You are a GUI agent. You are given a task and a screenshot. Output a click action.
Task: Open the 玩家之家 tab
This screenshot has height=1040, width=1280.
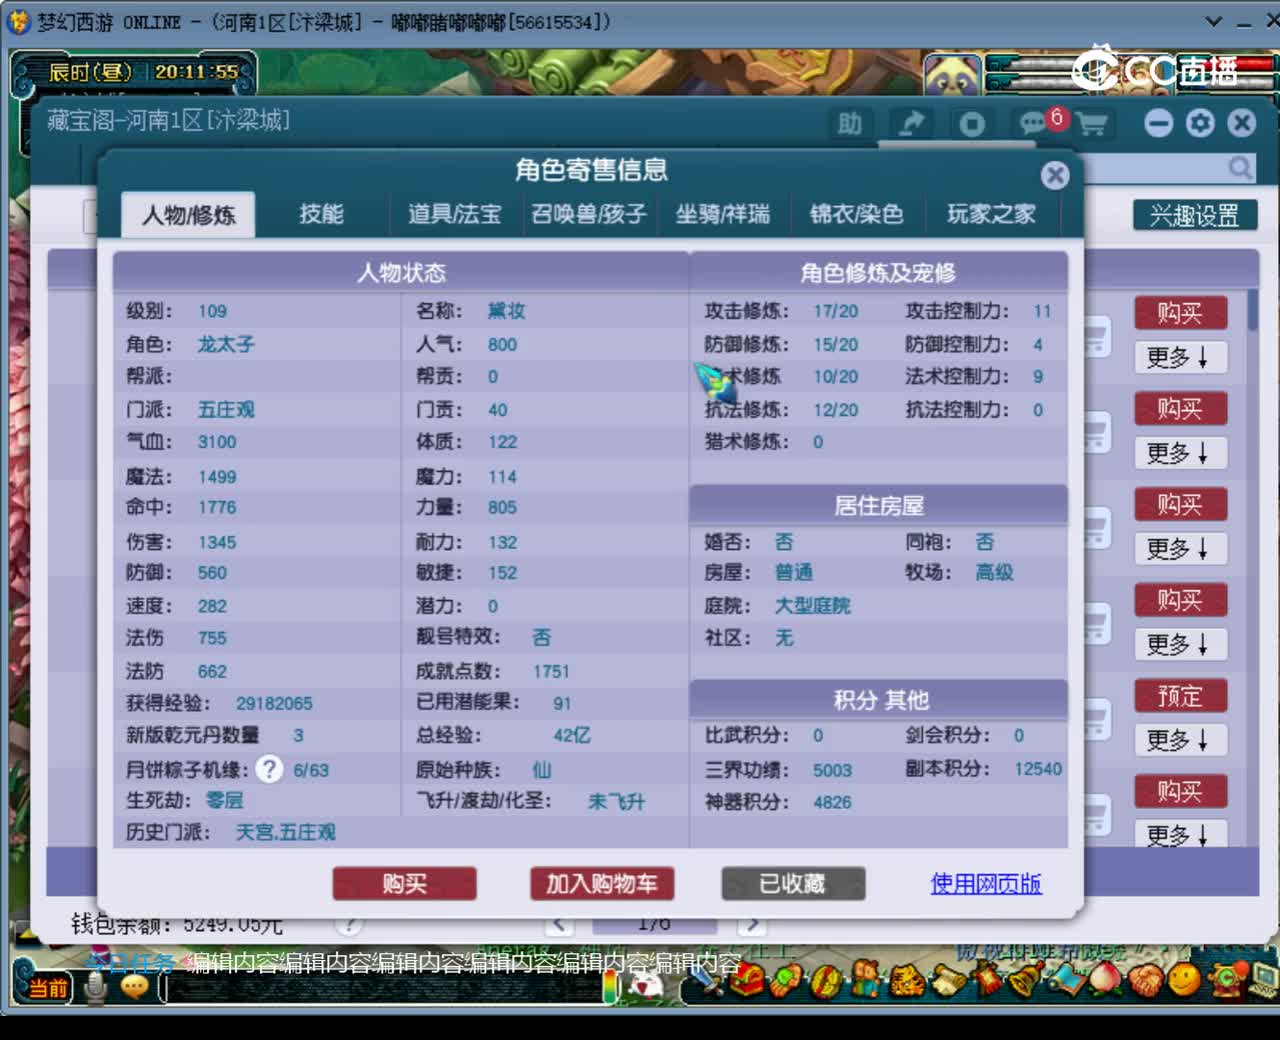point(991,214)
